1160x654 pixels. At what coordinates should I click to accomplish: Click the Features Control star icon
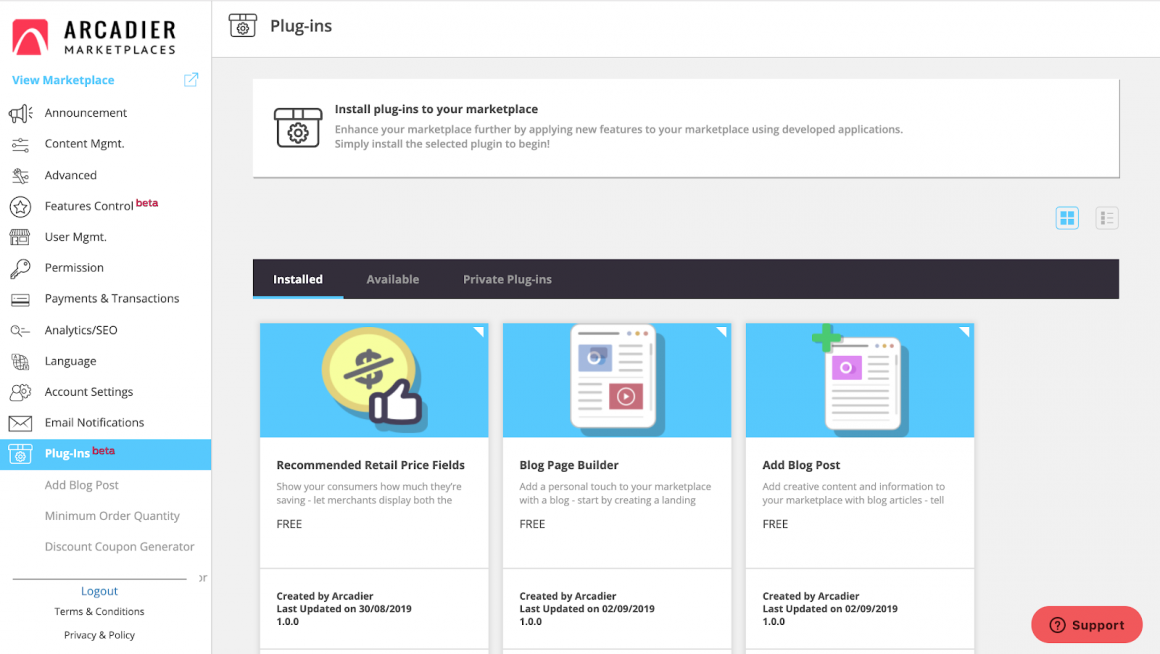click(20, 206)
